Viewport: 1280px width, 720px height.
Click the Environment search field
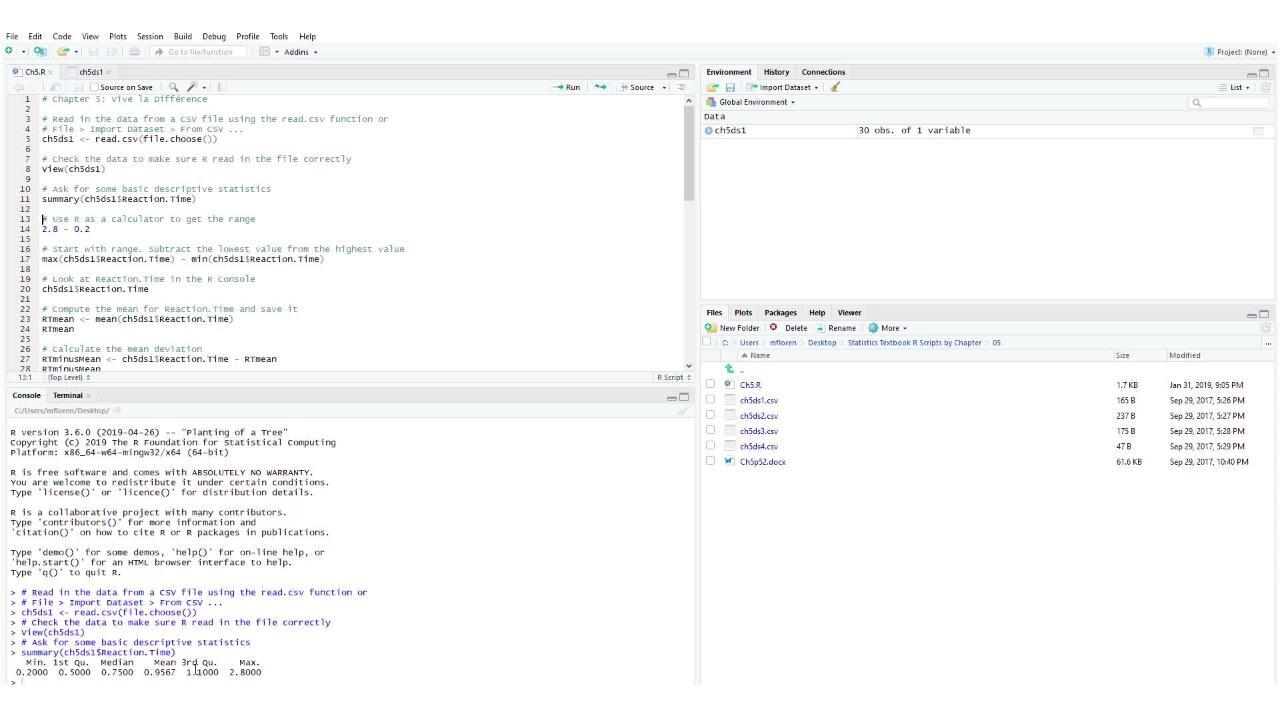click(x=1229, y=102)
